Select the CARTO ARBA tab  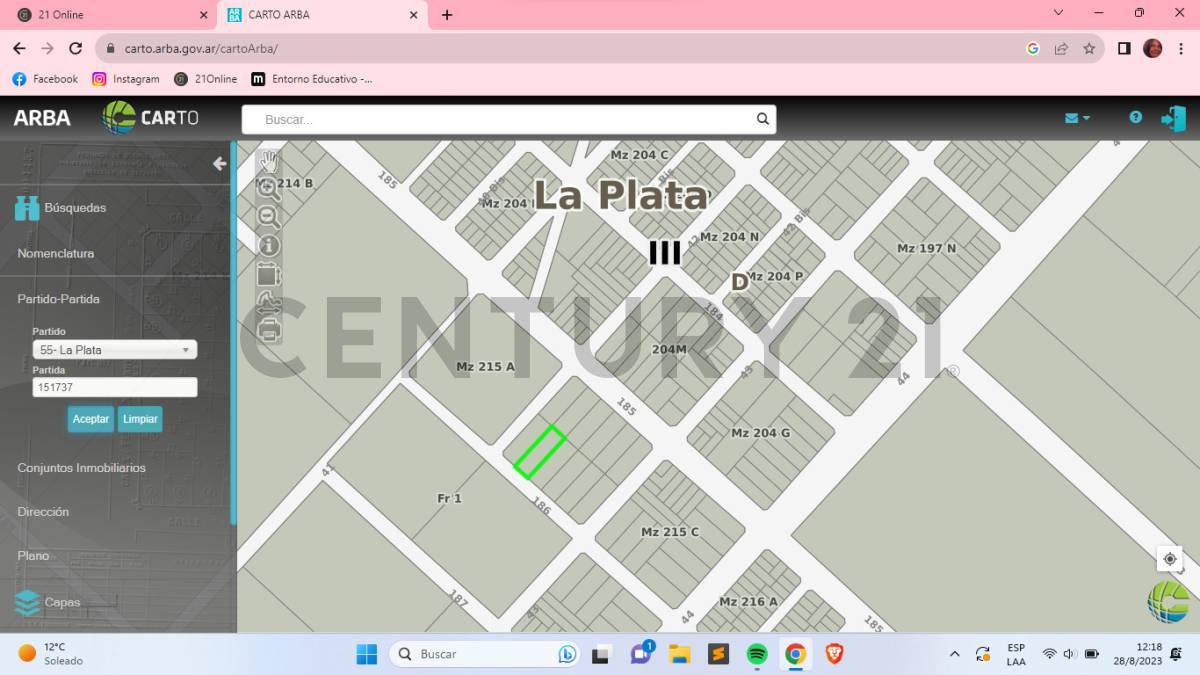[323, 15]
